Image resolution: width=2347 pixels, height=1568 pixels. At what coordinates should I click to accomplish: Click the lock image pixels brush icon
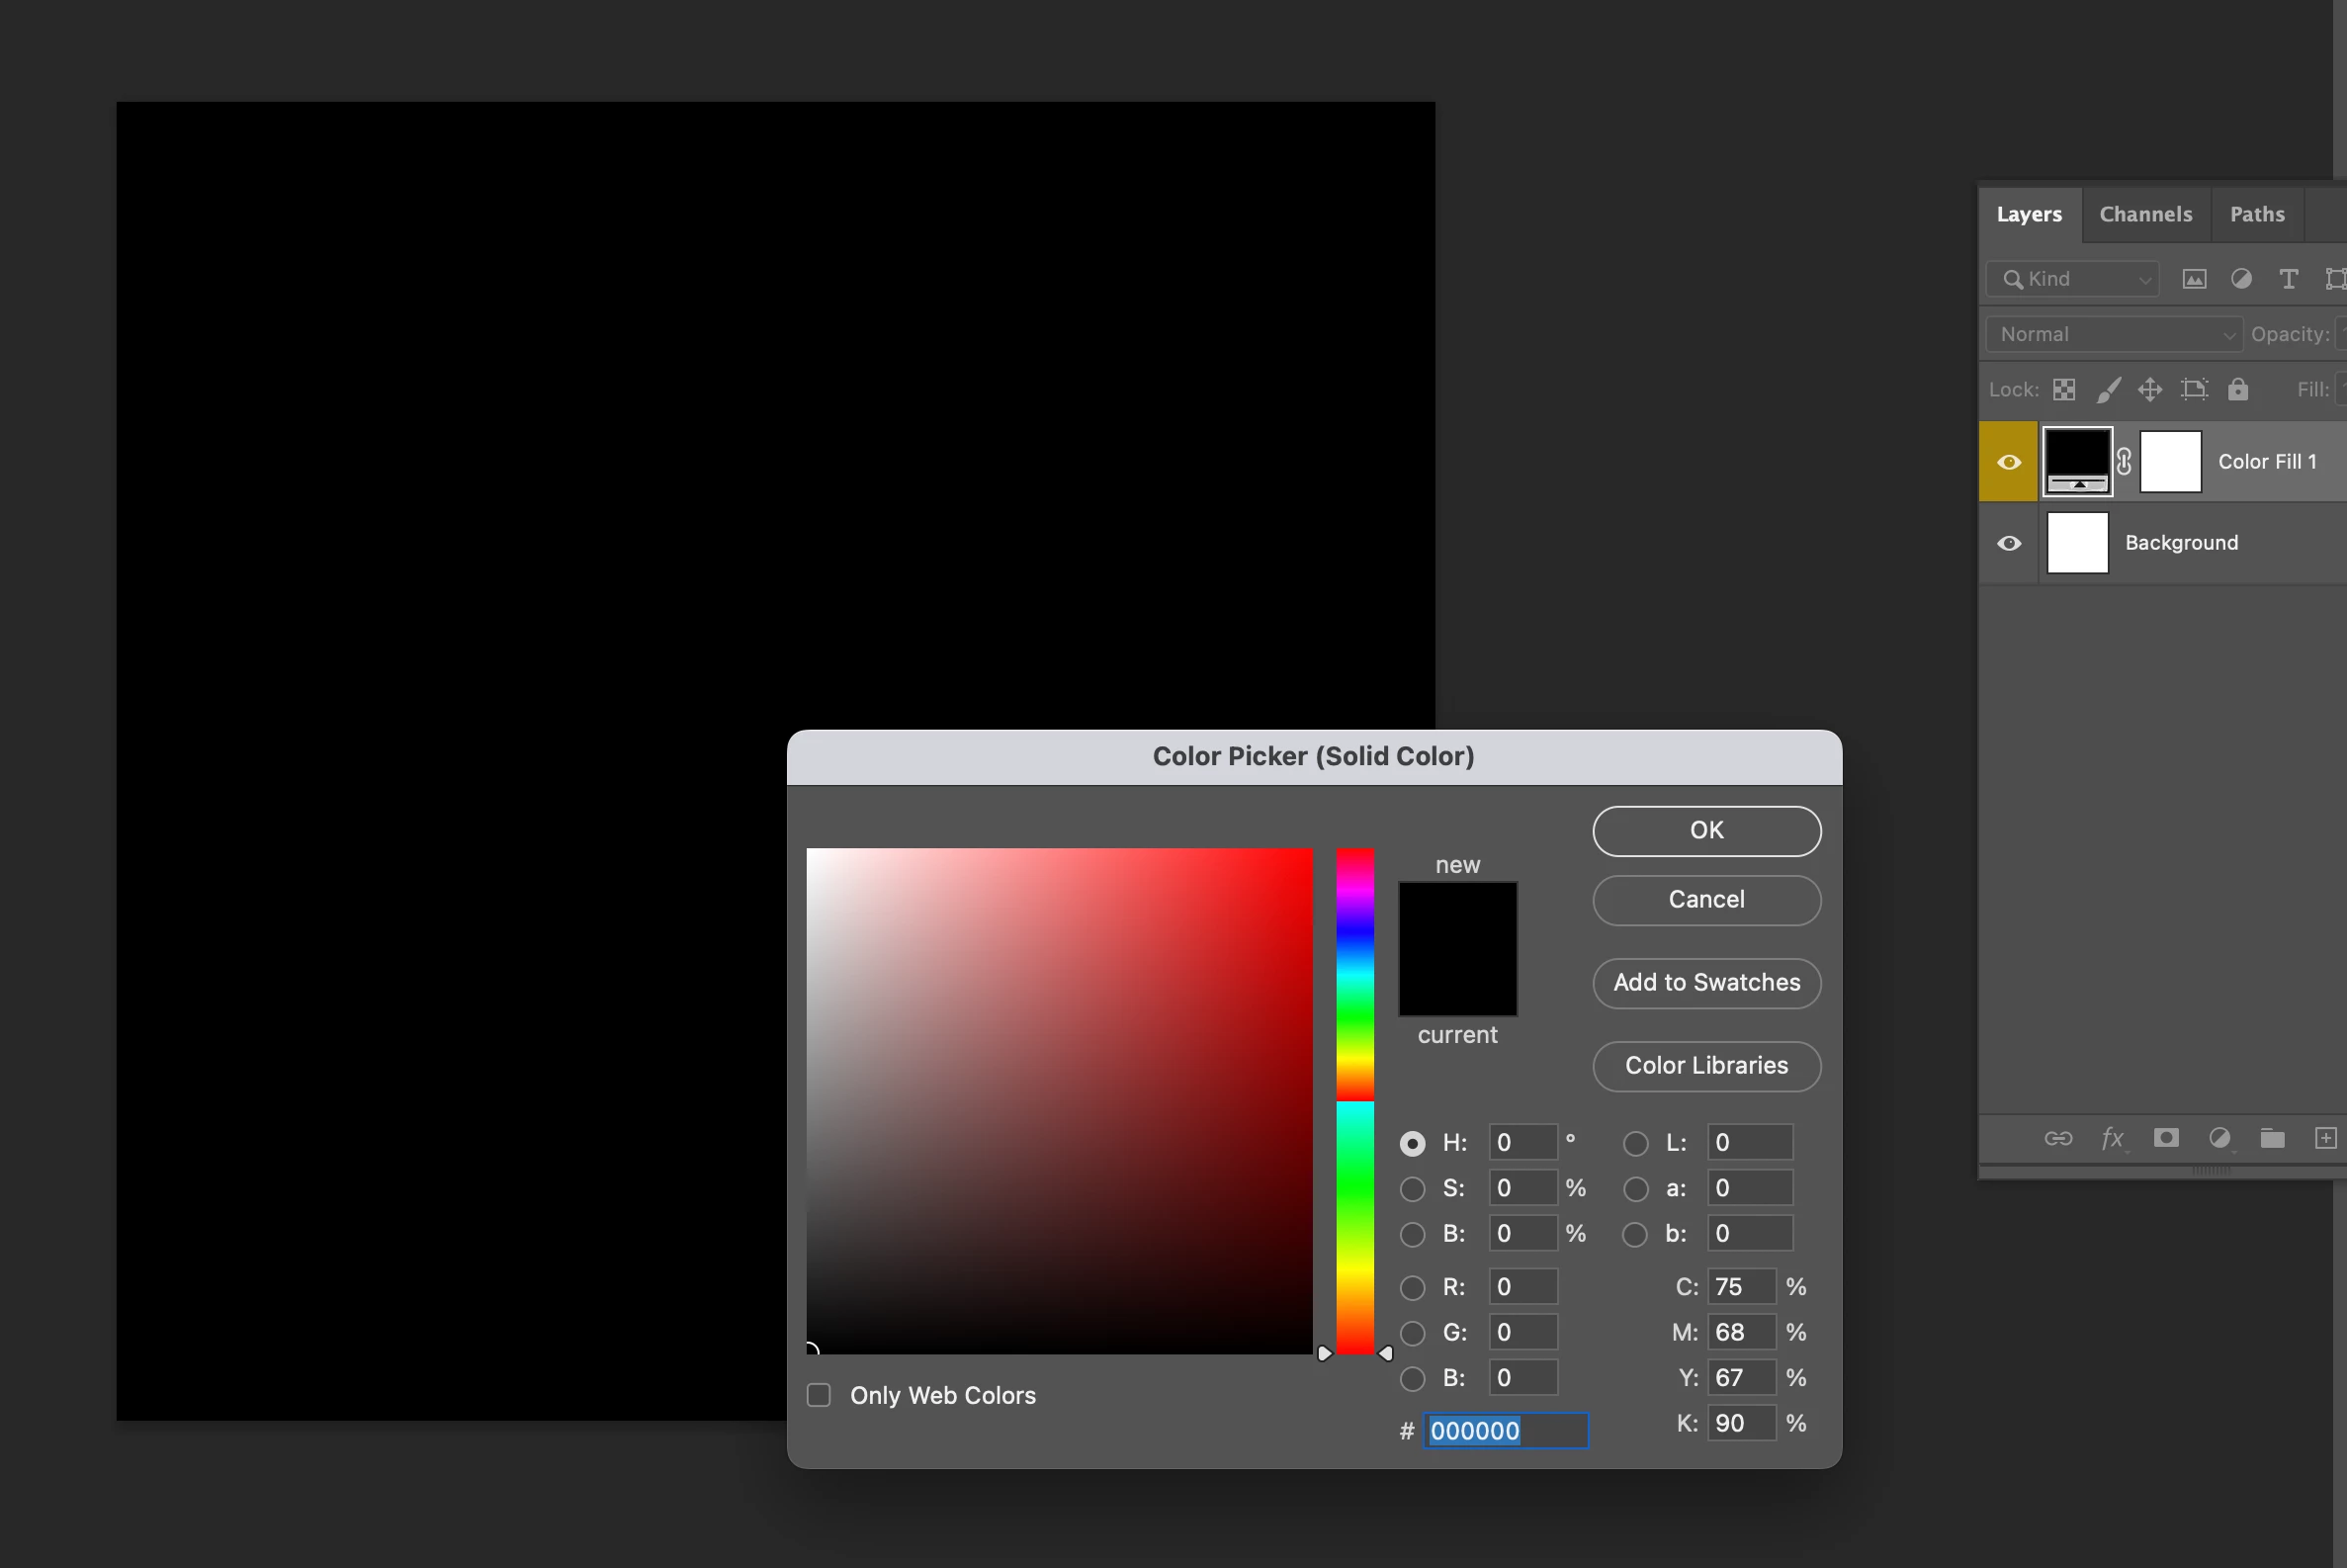[x=2108, y=389]
